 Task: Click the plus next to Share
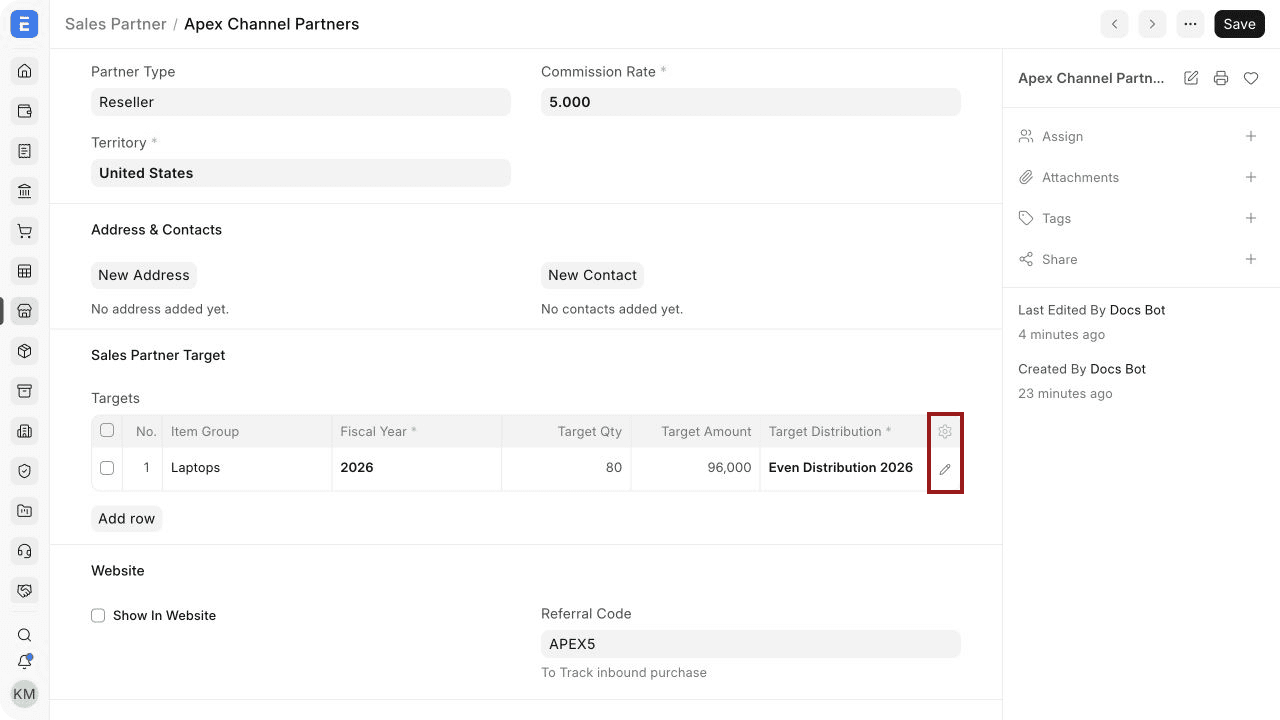pos(1251,259)
